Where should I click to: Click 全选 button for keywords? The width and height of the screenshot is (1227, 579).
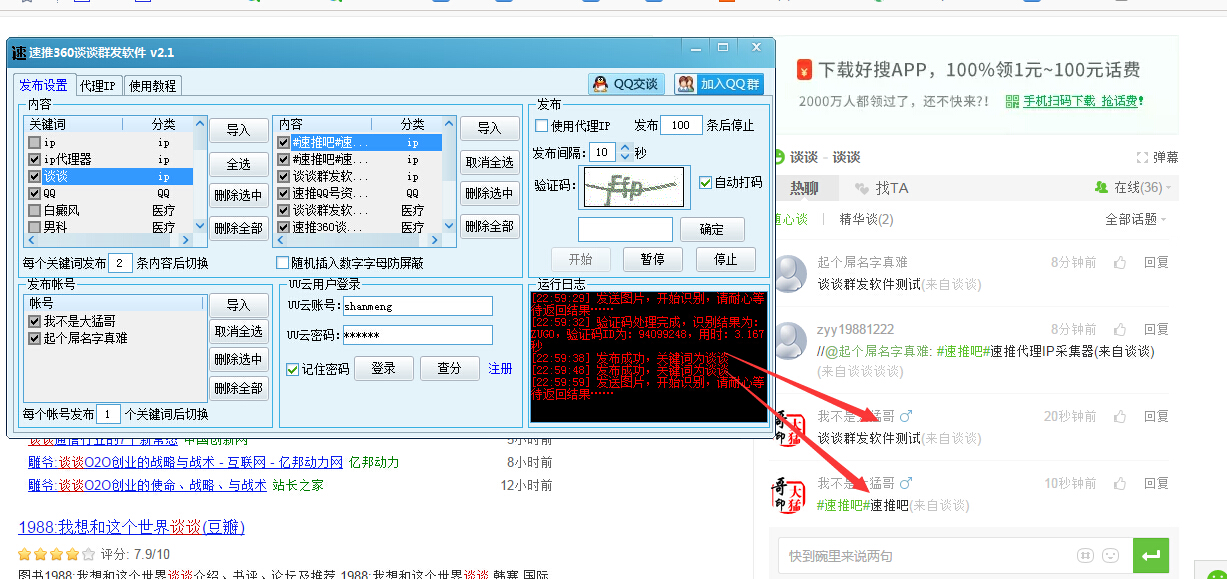tap(238, 163)
